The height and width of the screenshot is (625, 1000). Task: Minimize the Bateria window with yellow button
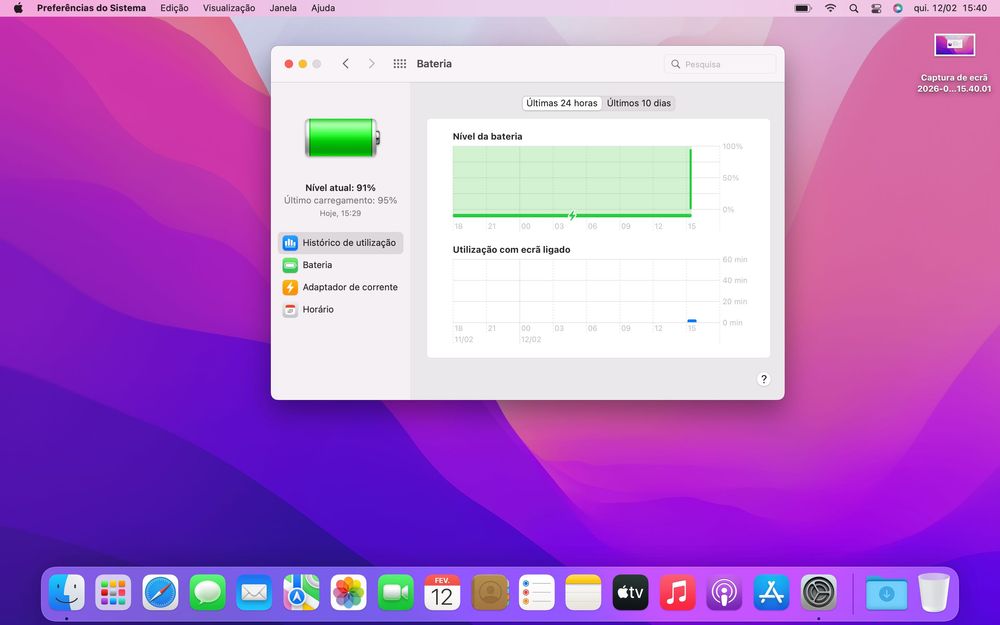303,64
